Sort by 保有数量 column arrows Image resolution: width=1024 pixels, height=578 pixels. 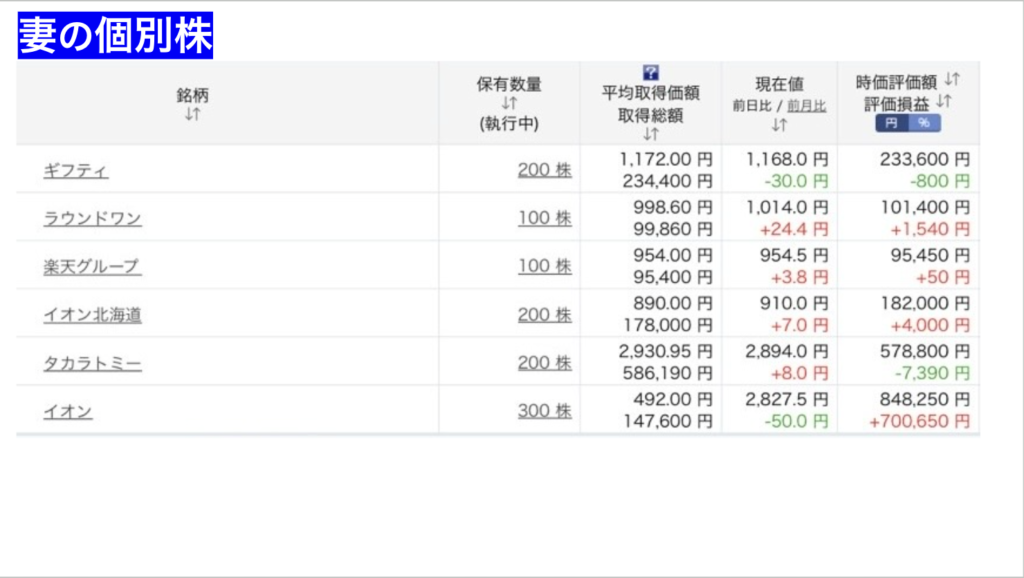(x=510, y=104)
